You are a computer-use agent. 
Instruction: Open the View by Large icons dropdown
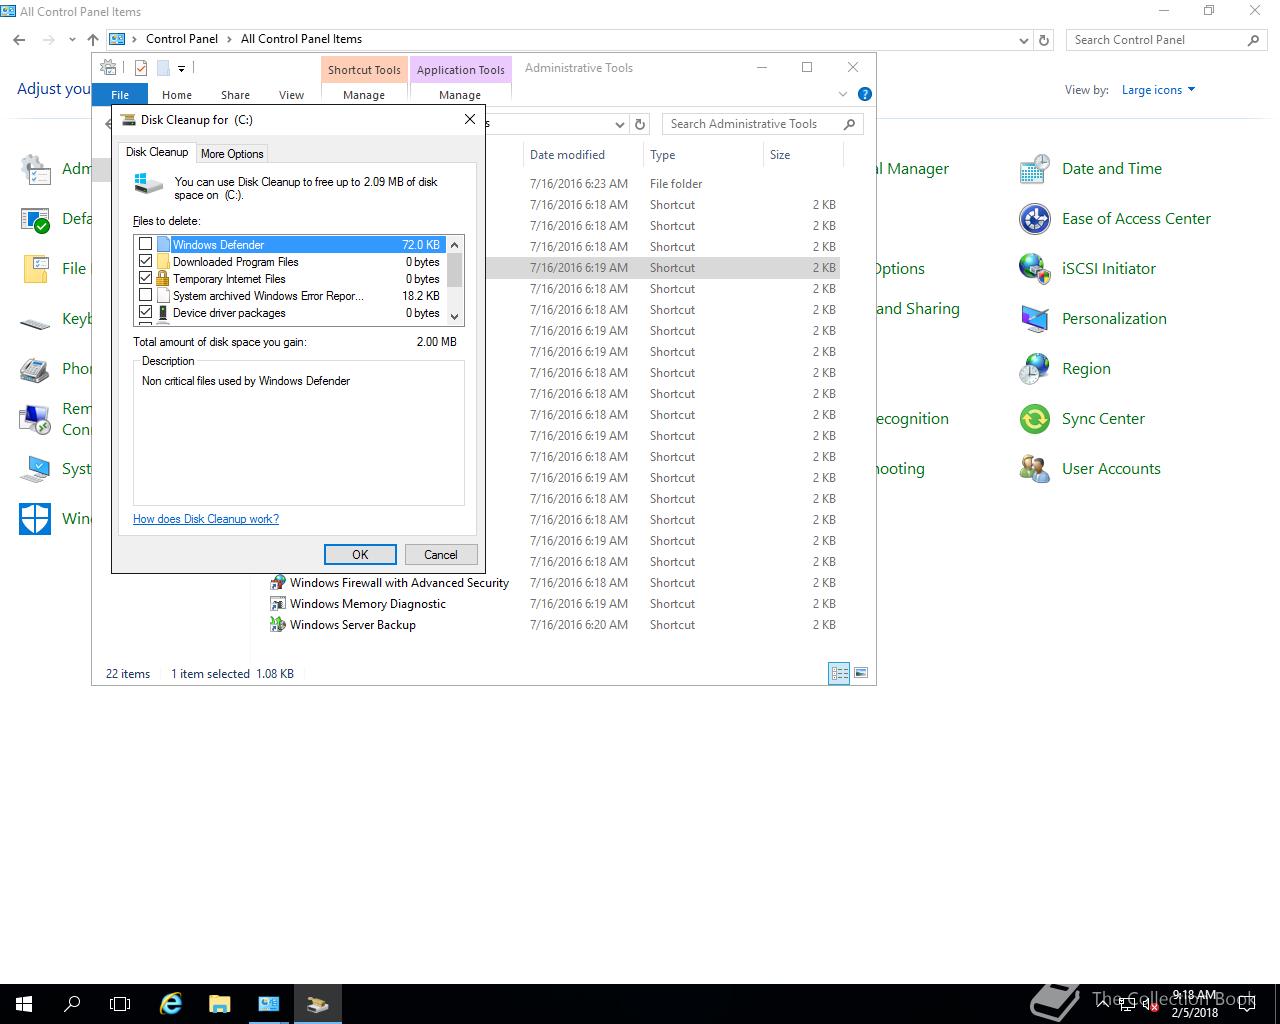[1158, 90]
